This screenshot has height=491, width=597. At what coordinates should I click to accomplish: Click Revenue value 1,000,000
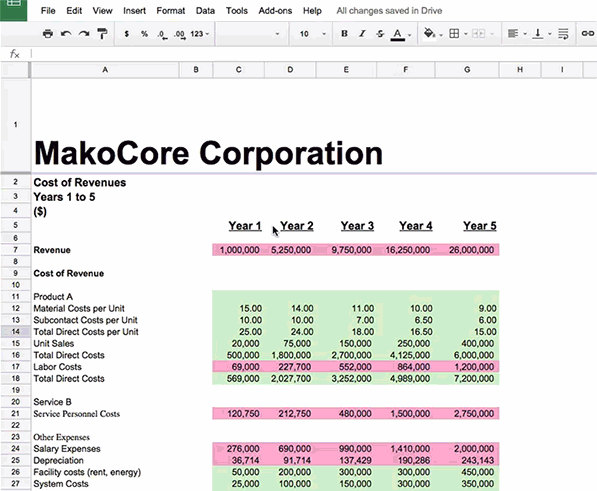(239, 250)
